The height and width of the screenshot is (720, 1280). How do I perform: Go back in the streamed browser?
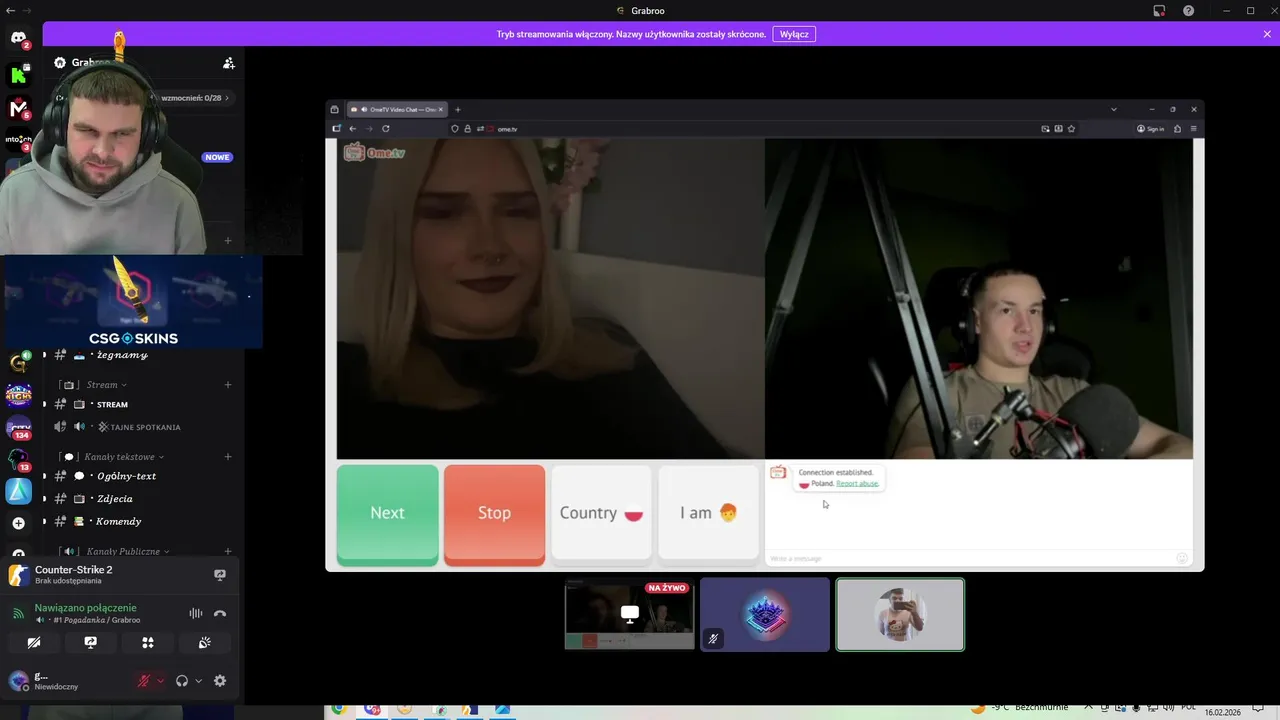coord(352,128)
